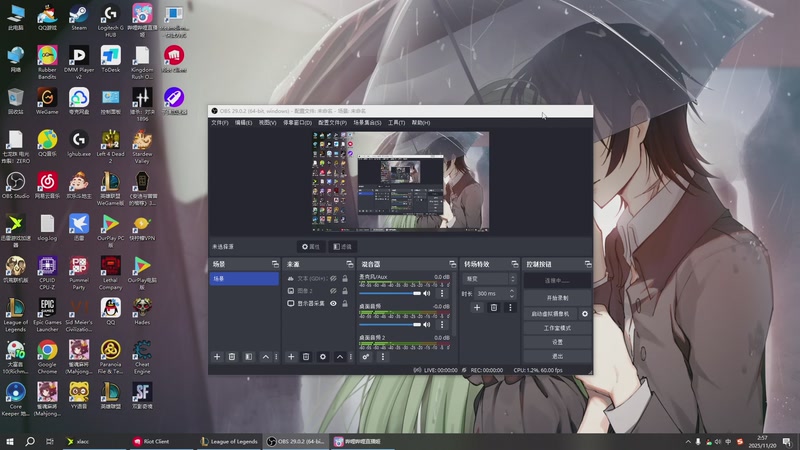This screenshot has width=800, height=450.
Task: Adjust the 300 ms duration spinner arrows
Action: coord(512,293)
